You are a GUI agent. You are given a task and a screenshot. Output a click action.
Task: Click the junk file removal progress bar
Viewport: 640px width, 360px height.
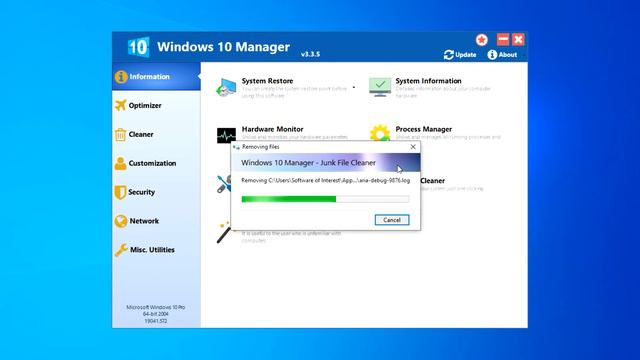pos(325,199)
